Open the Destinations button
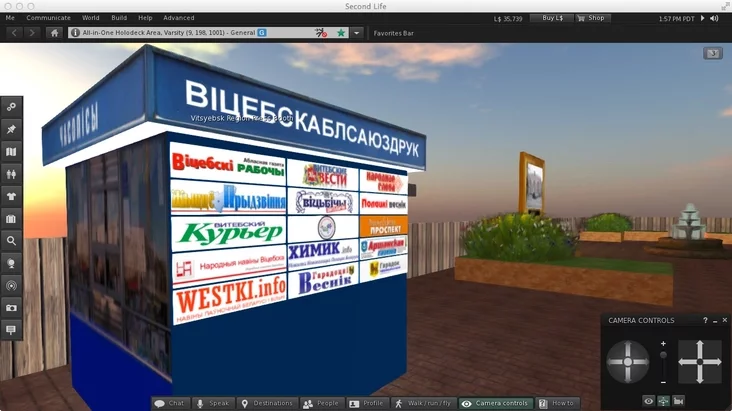The image size is (732, 411). pyautogui.click(x=267, y=404)
